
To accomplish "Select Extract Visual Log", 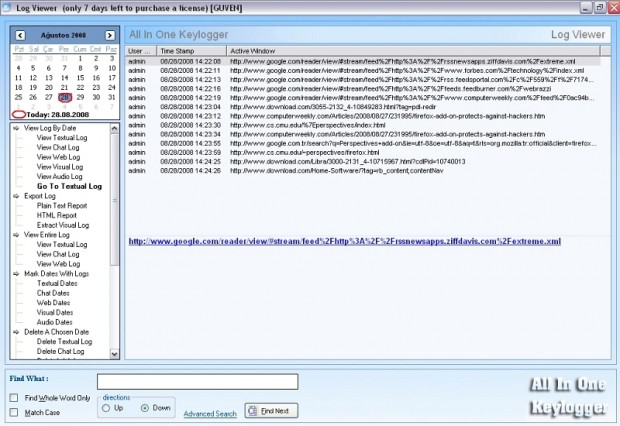I will [x=63, y=225].
